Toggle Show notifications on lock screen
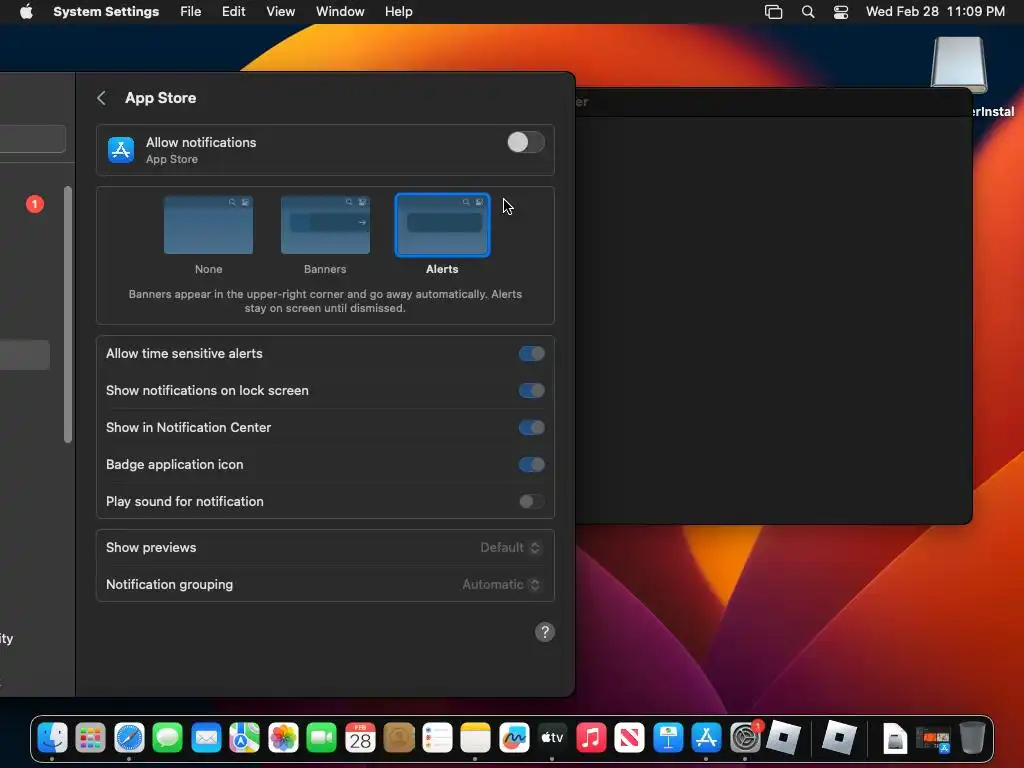This screenshot has width=1024, height=768. click(x=532, y=391)
